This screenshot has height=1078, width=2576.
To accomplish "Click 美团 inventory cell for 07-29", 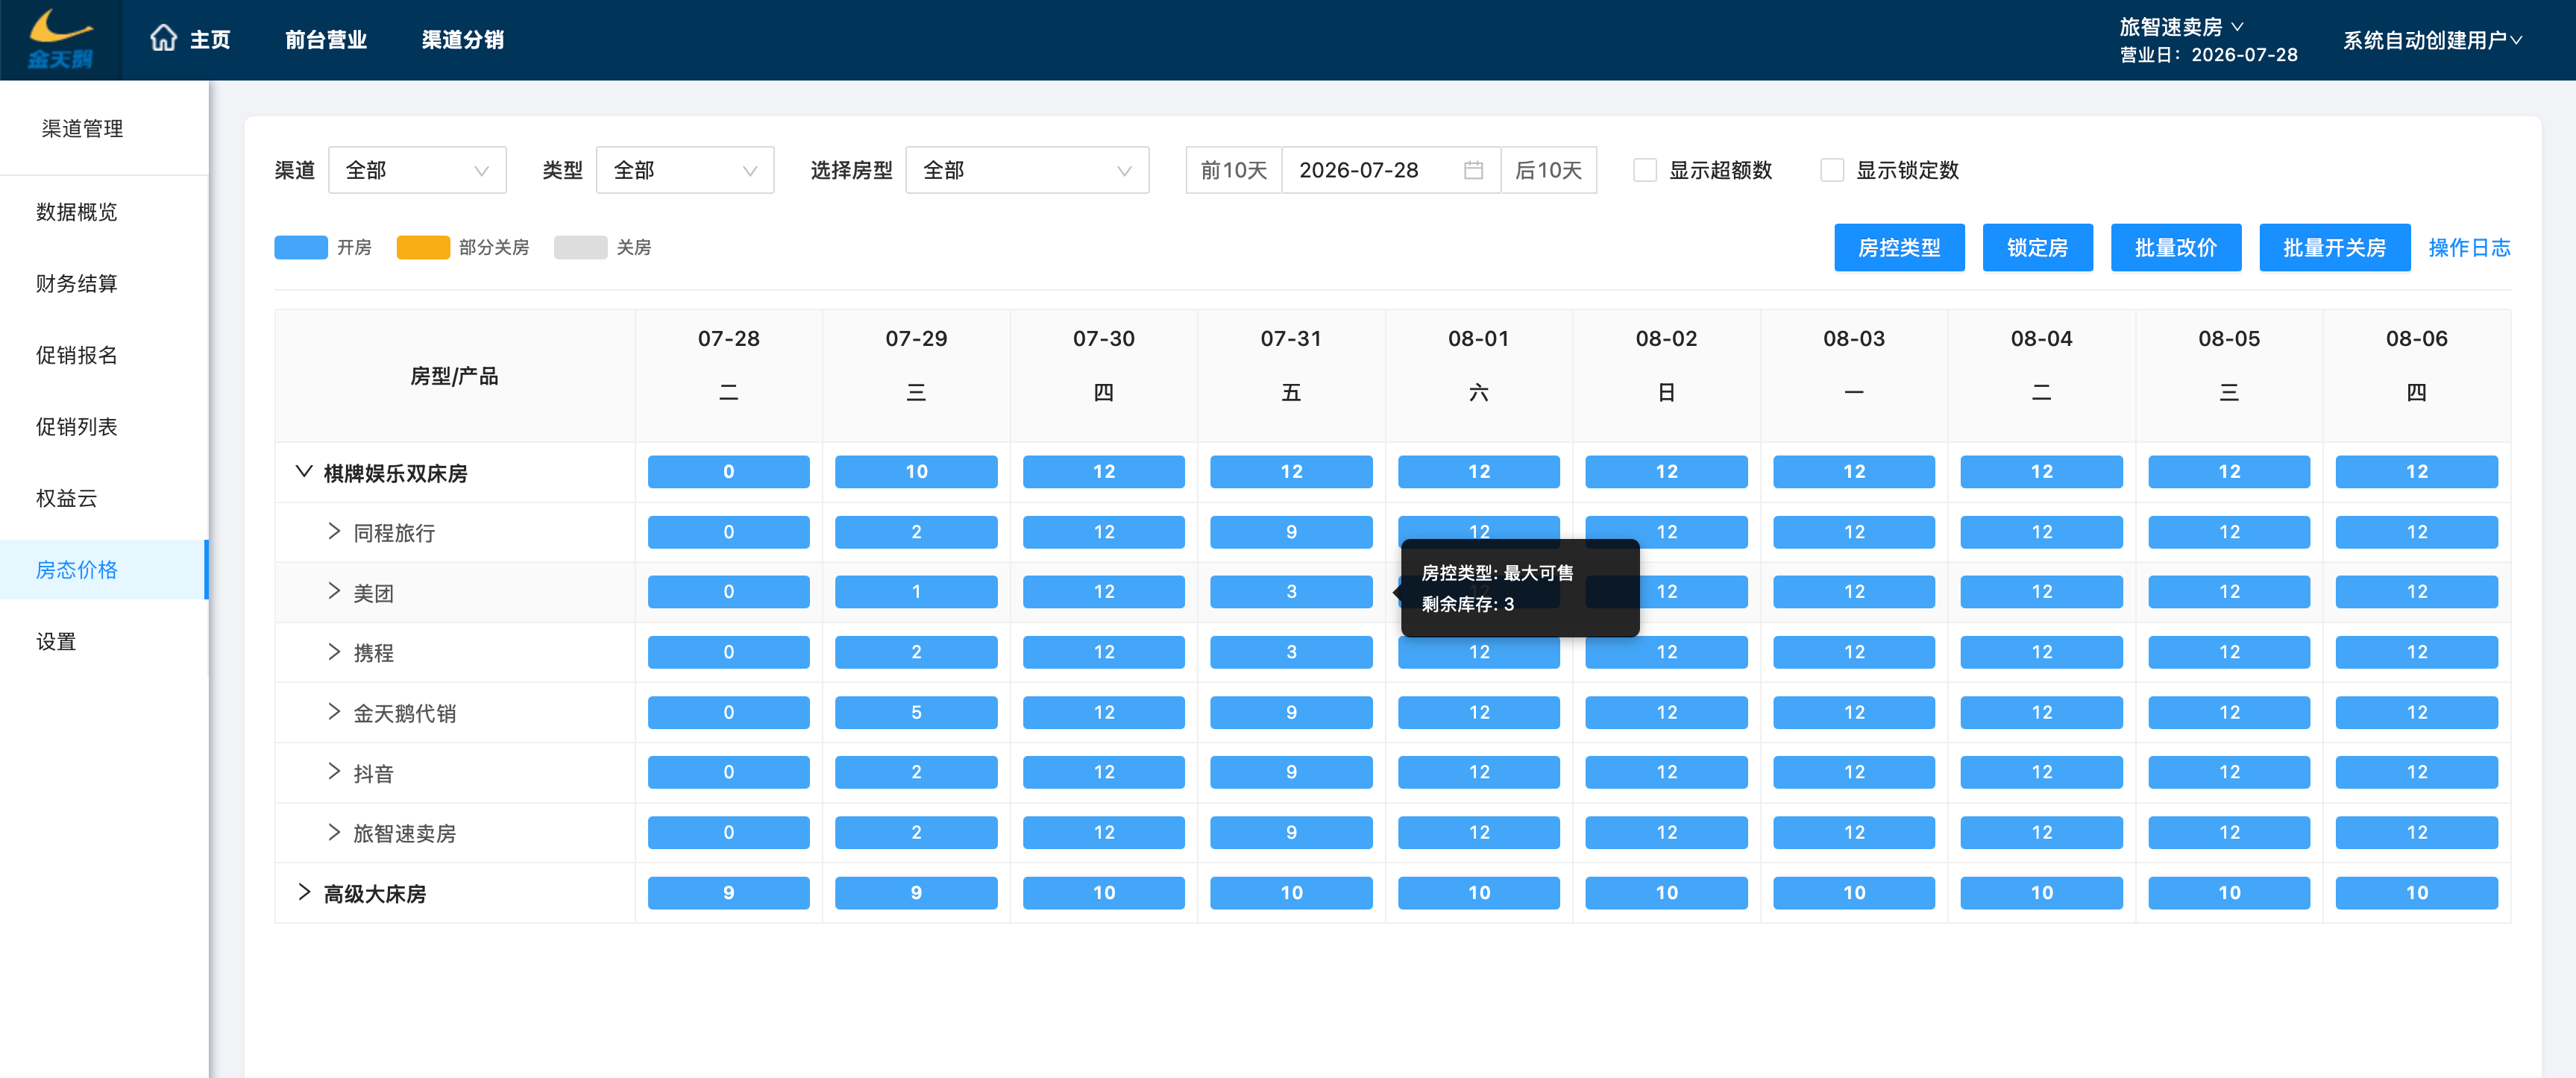I will point(916,592).
